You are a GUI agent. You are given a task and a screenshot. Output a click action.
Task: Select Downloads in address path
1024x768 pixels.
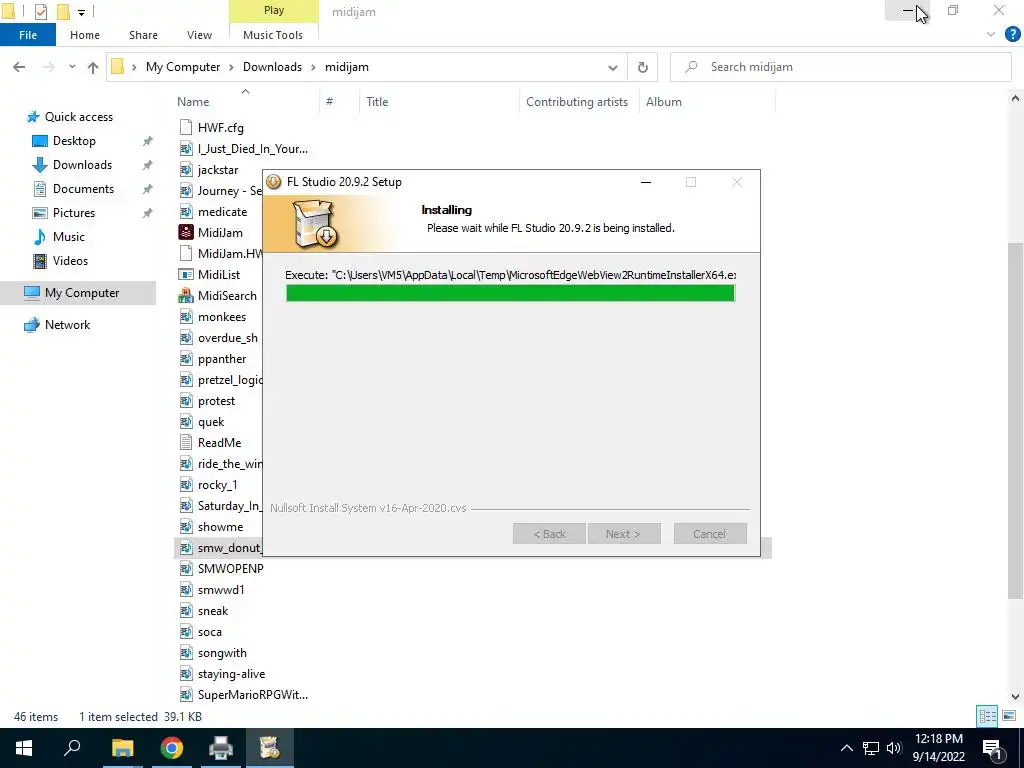tap(272, 67)
